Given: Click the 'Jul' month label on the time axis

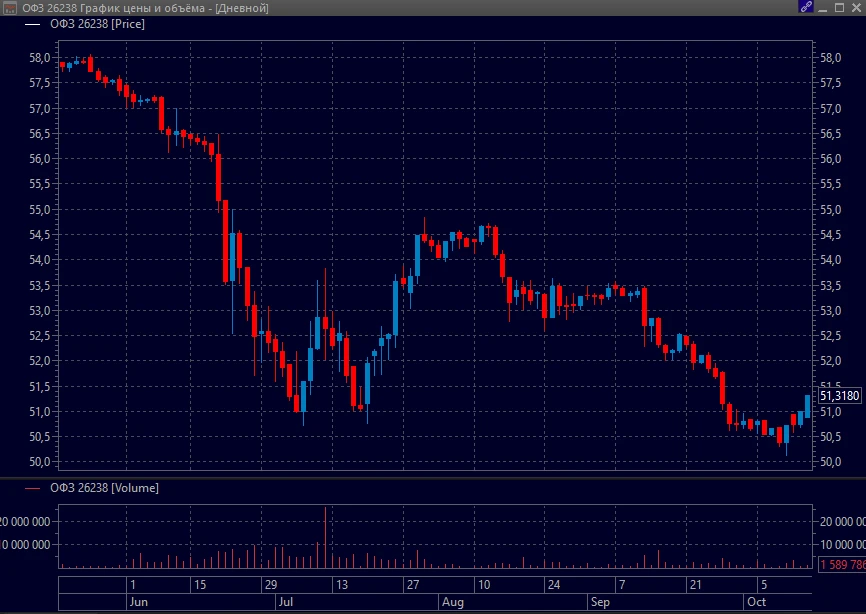Looking at the screenshot, I should (286, 602).
